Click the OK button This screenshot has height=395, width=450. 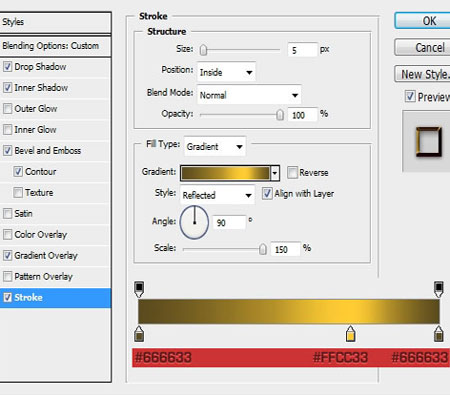tap(422, 21)
